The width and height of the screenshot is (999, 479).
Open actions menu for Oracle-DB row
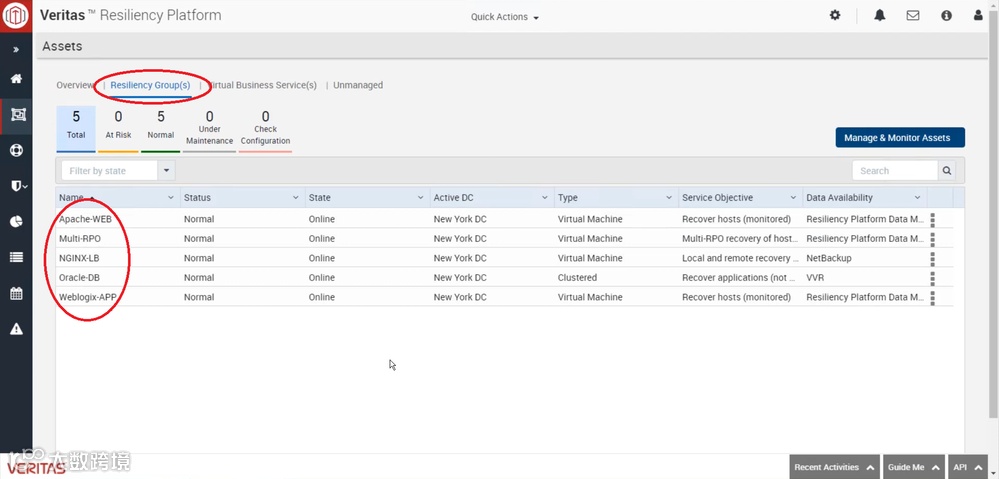tap(933, 278)
